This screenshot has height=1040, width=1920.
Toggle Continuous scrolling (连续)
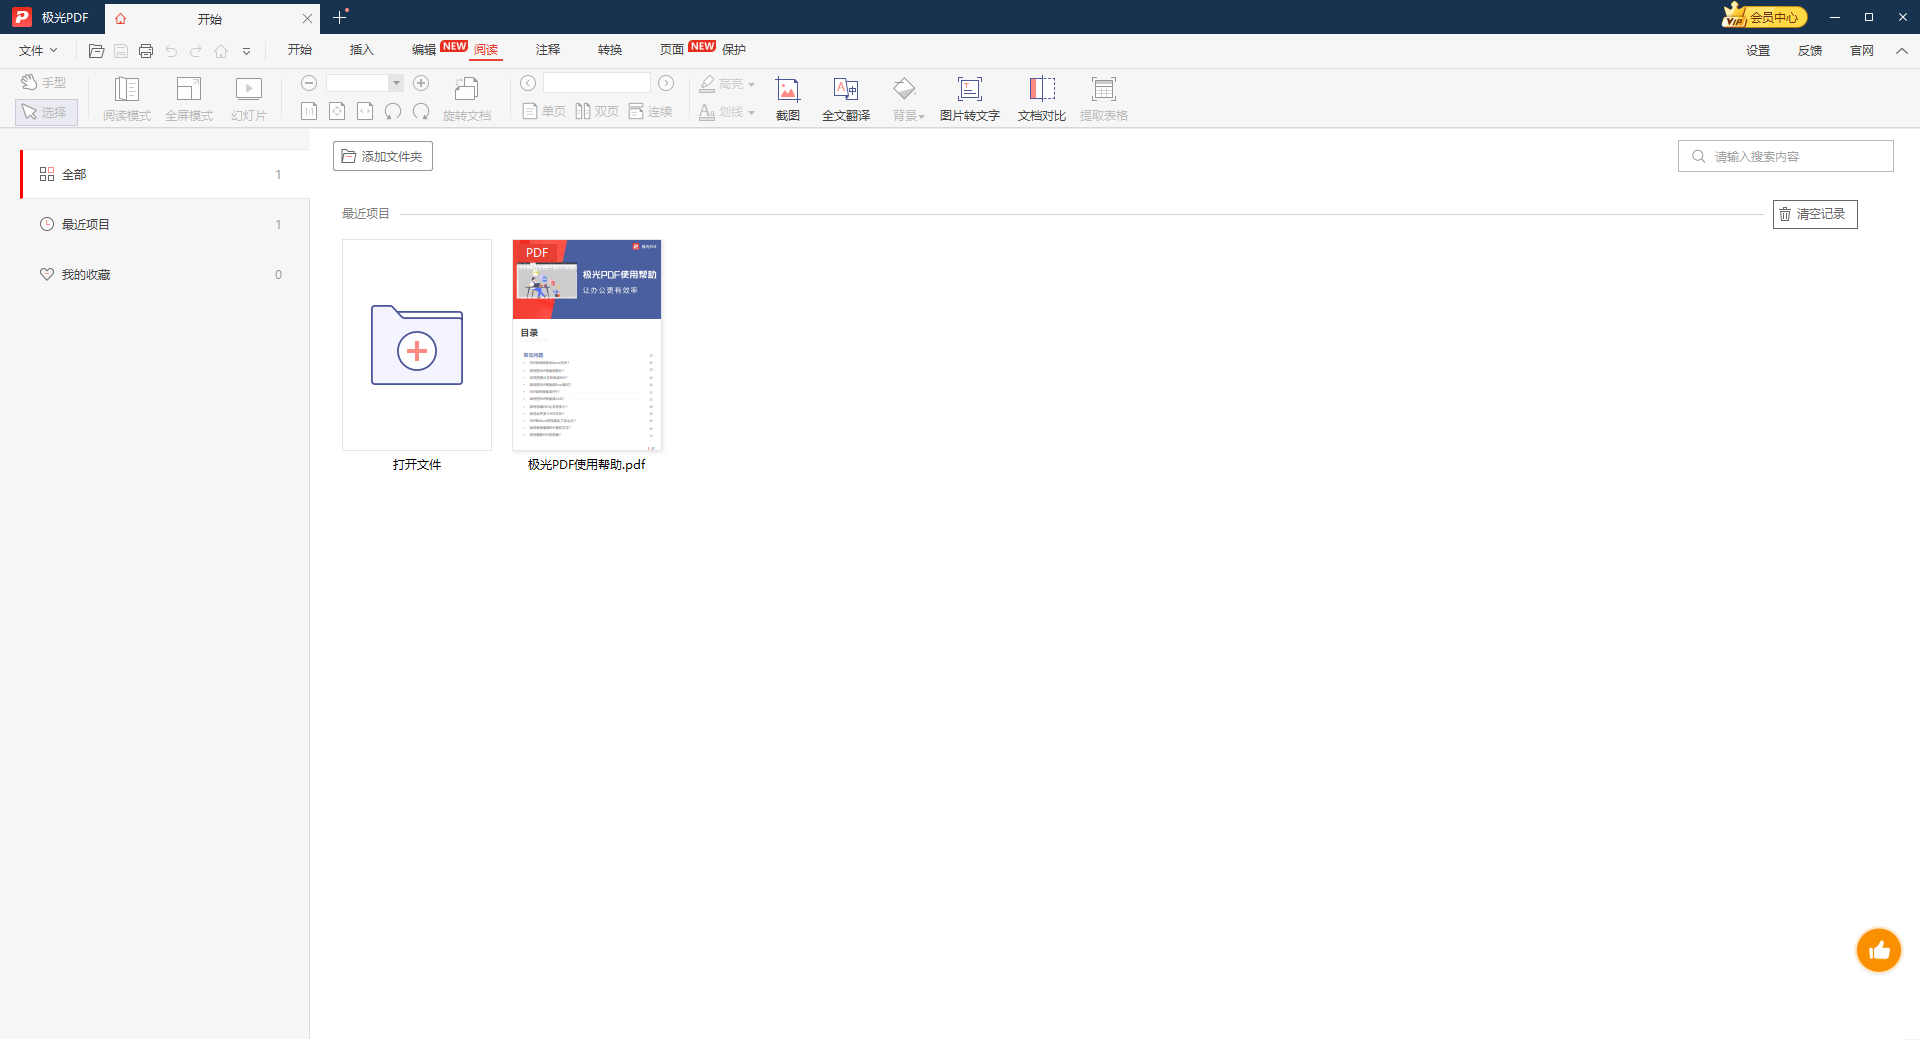point(650,111)
